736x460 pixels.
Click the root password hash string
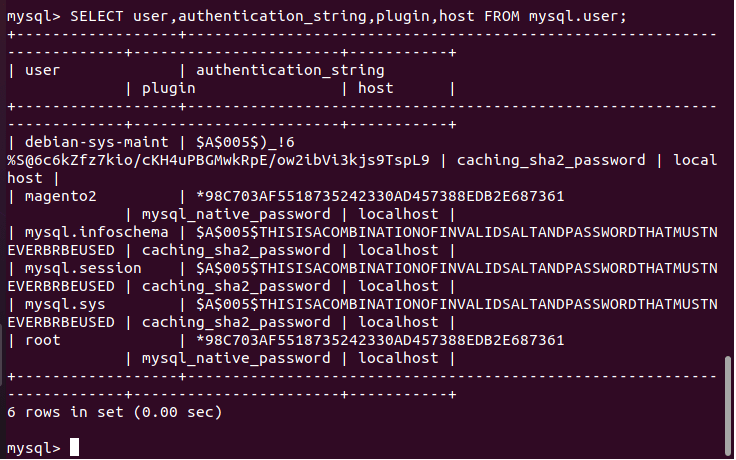click(x=380, y=340)
